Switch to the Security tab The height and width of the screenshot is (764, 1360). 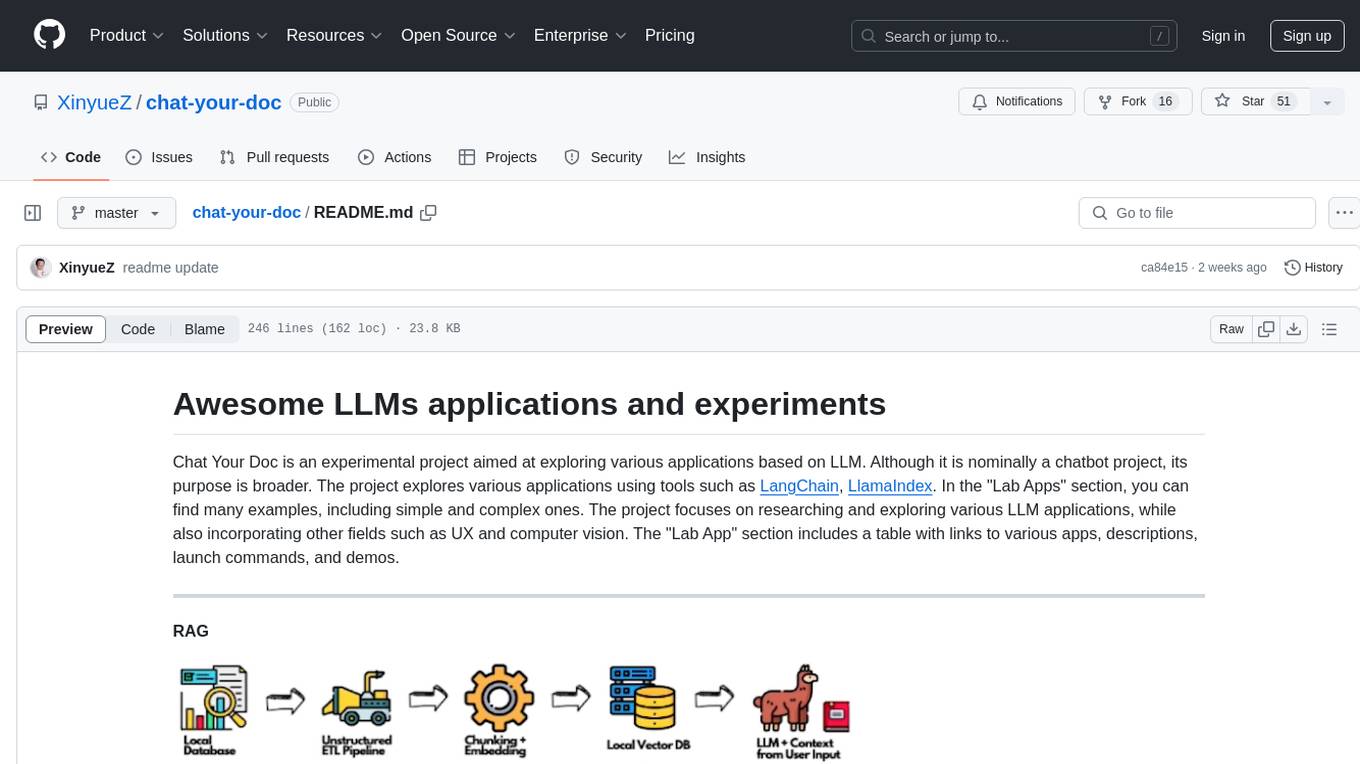pos(603,157)
